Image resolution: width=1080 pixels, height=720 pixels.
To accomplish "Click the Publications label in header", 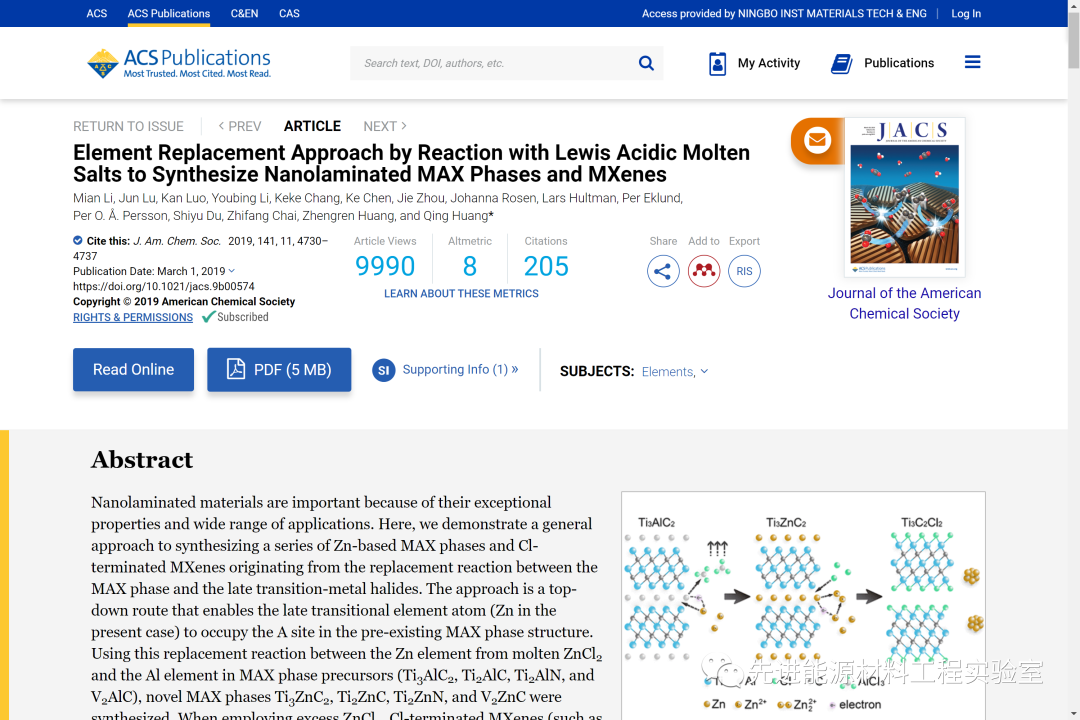I will click(899, 63).
